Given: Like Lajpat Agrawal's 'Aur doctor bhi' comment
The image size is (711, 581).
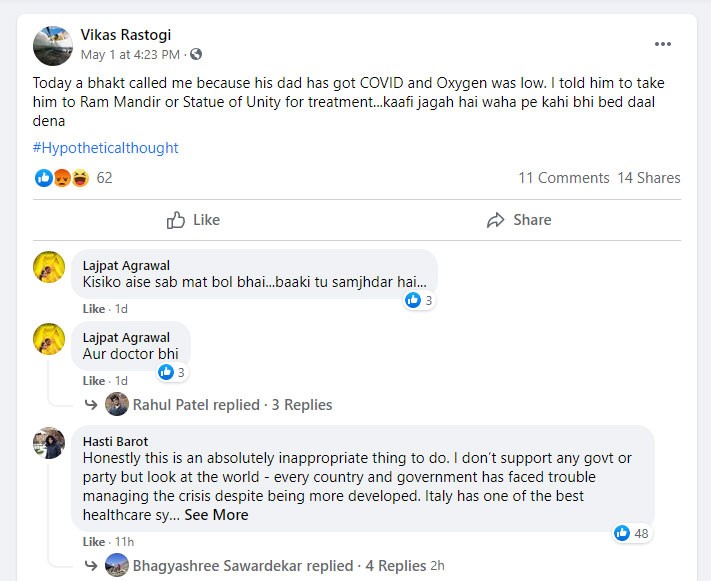Looking at the screenshot, I should [93, 381].
